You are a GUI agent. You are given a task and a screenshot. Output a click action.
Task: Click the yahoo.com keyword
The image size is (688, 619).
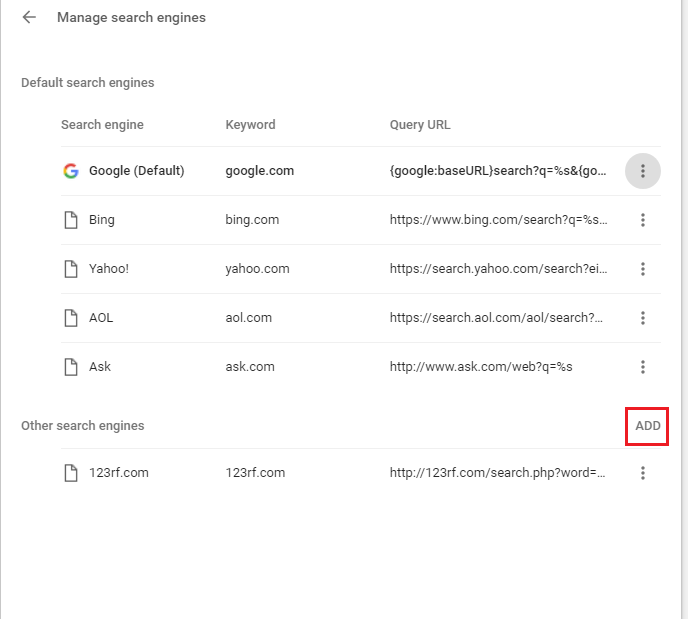pyautogui.click(x=257, y=268)
